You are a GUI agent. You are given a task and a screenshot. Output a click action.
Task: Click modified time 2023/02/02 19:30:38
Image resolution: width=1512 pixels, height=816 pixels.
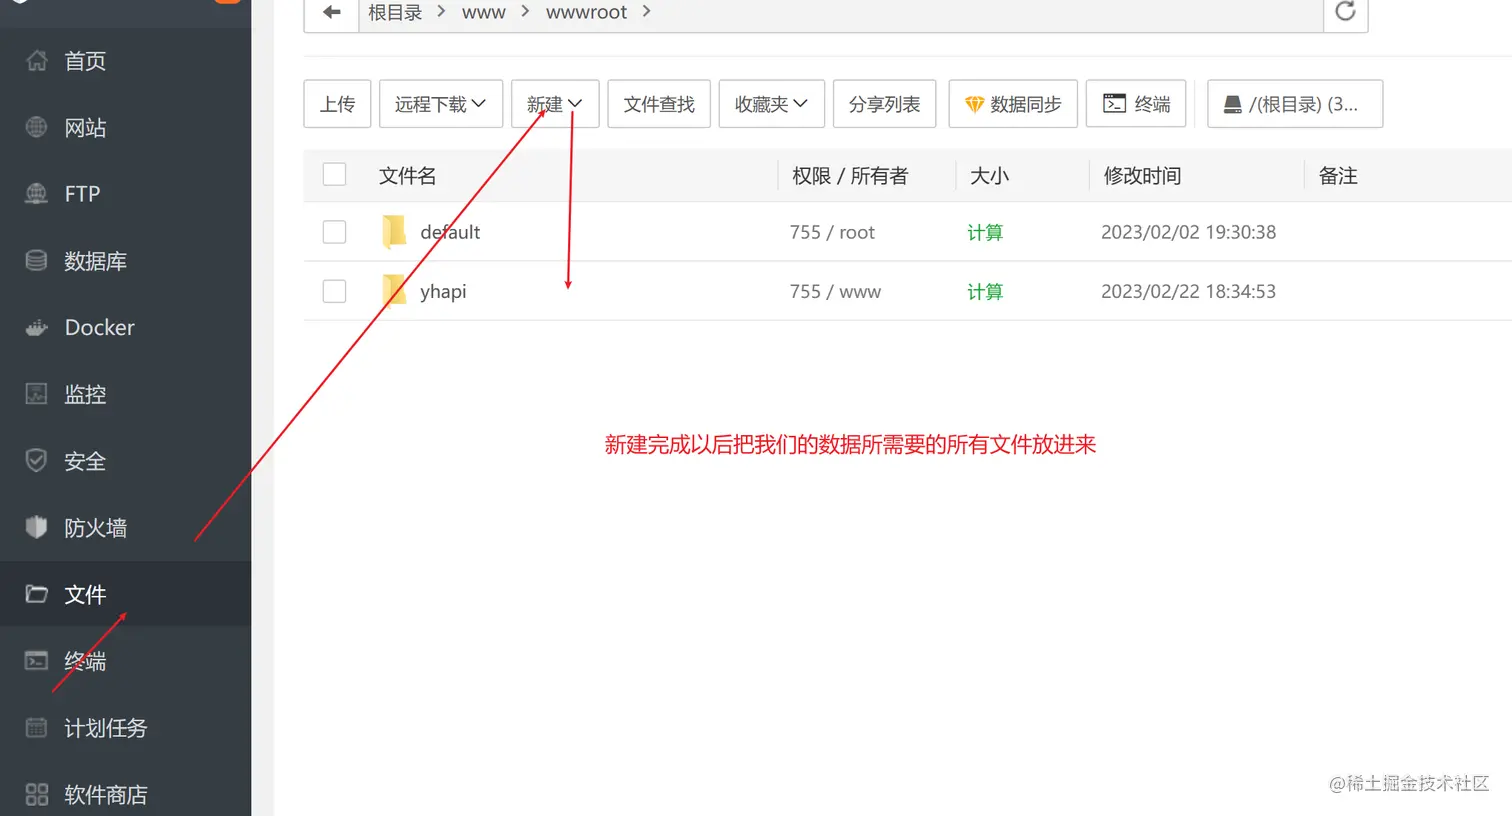[1188, 232]
